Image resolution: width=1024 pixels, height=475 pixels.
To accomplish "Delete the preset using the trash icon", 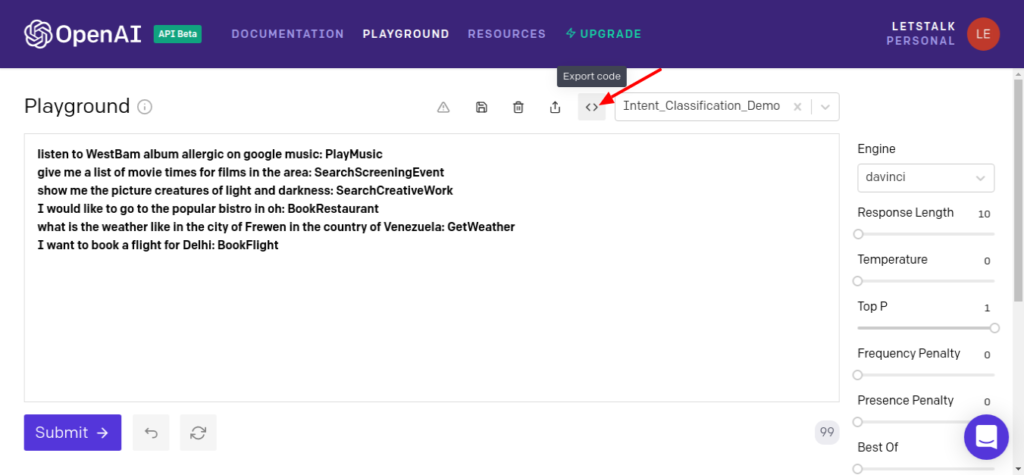I will (518, 107).
